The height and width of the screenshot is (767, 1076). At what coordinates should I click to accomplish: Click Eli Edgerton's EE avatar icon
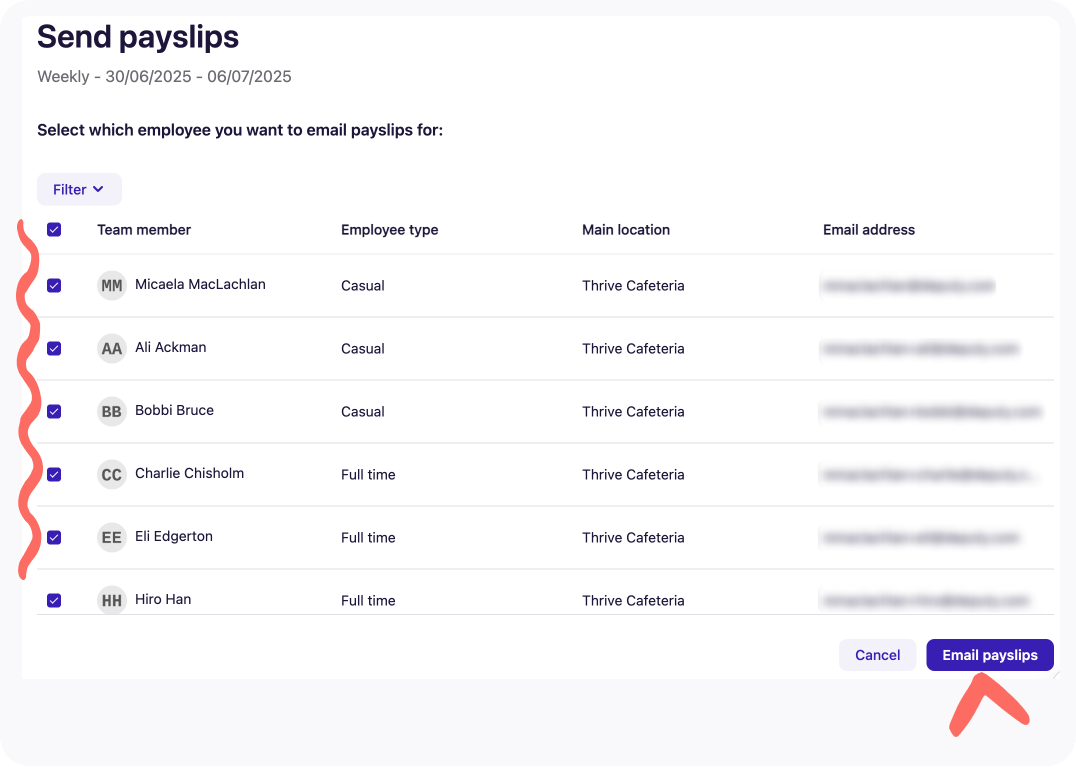(x=111, y=537)
